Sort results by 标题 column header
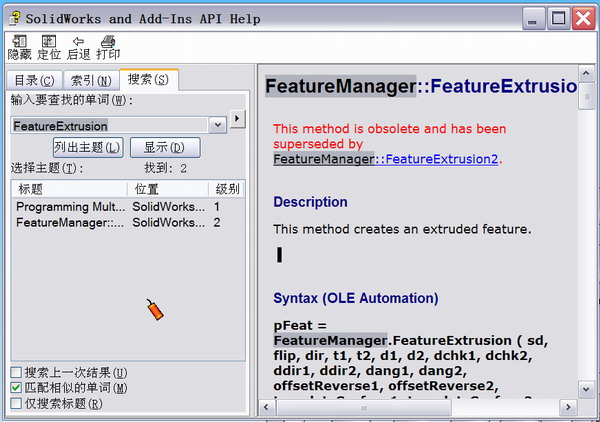Viewport: 600px width, 422px height. (x=69, y=189)
